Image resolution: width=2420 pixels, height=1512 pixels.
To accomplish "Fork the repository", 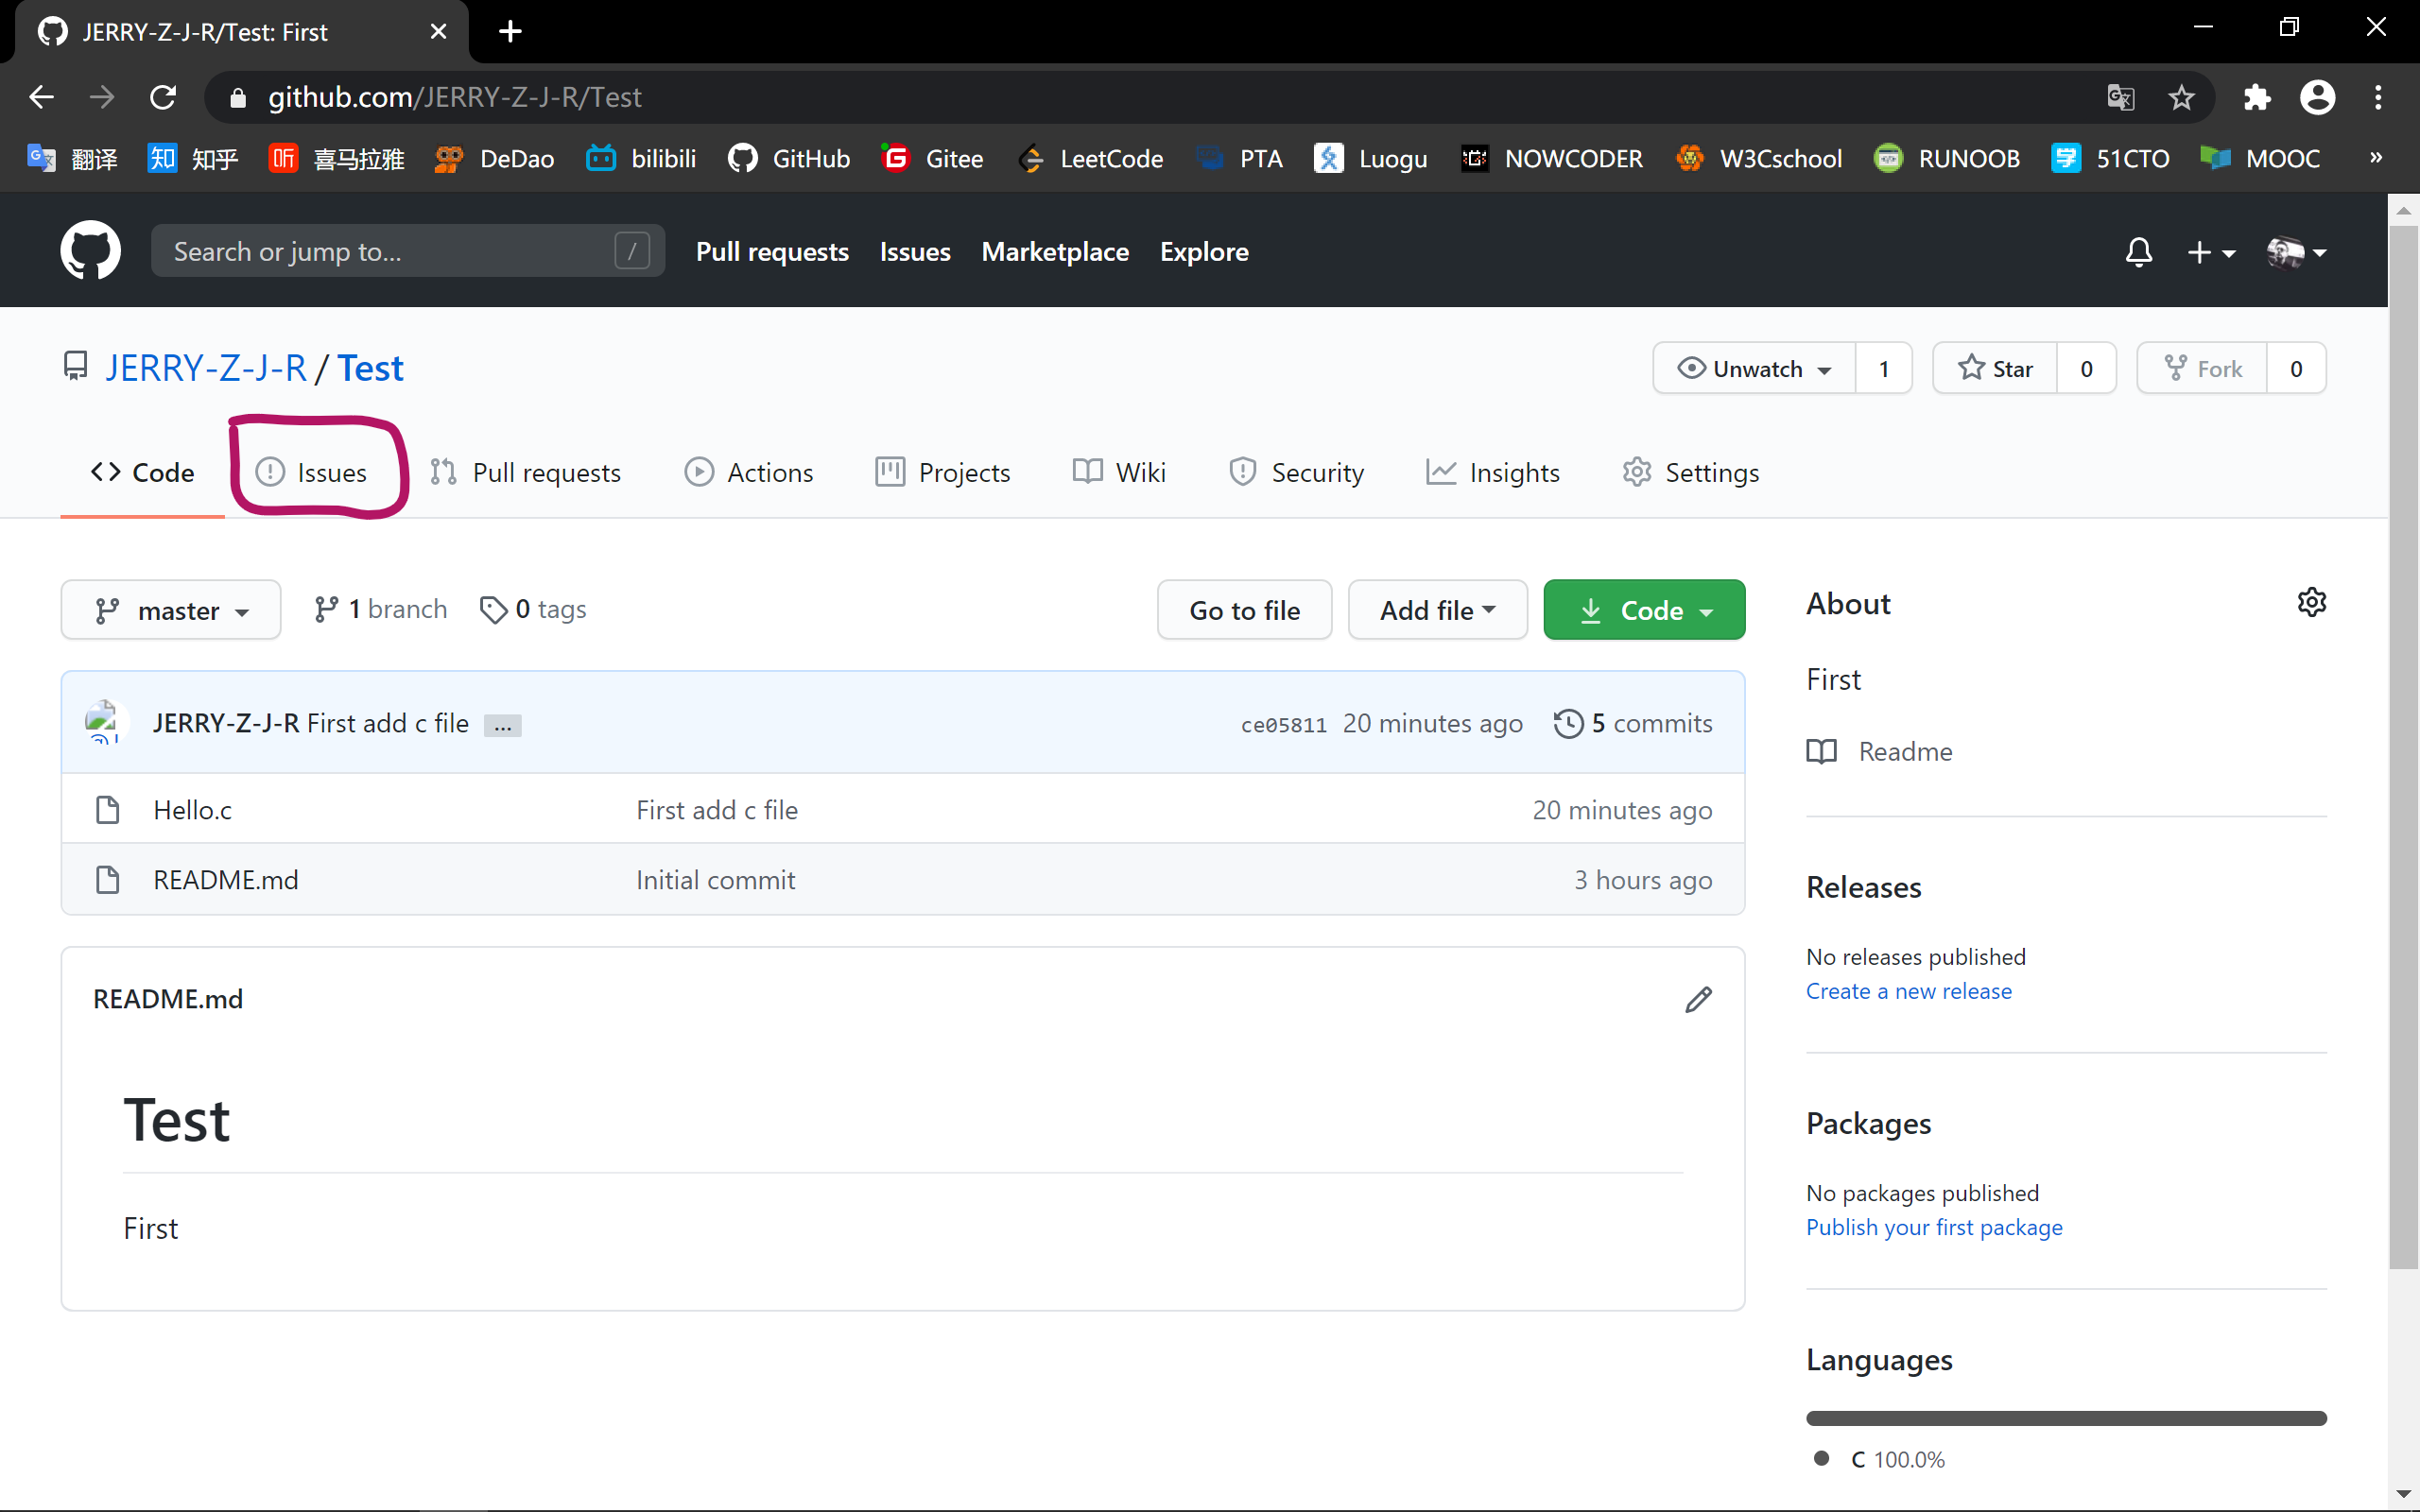I will [2203, 369].
